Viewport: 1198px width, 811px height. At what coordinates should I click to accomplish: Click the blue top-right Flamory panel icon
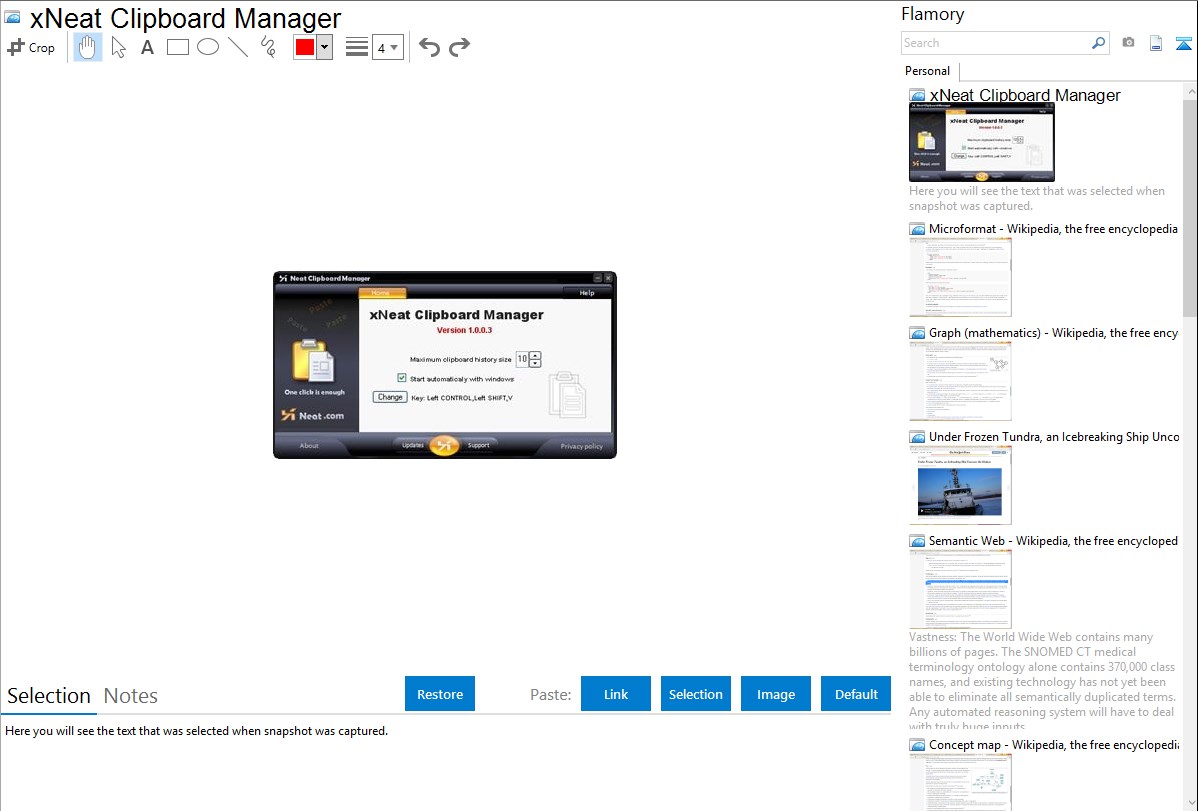(1183, 43)
